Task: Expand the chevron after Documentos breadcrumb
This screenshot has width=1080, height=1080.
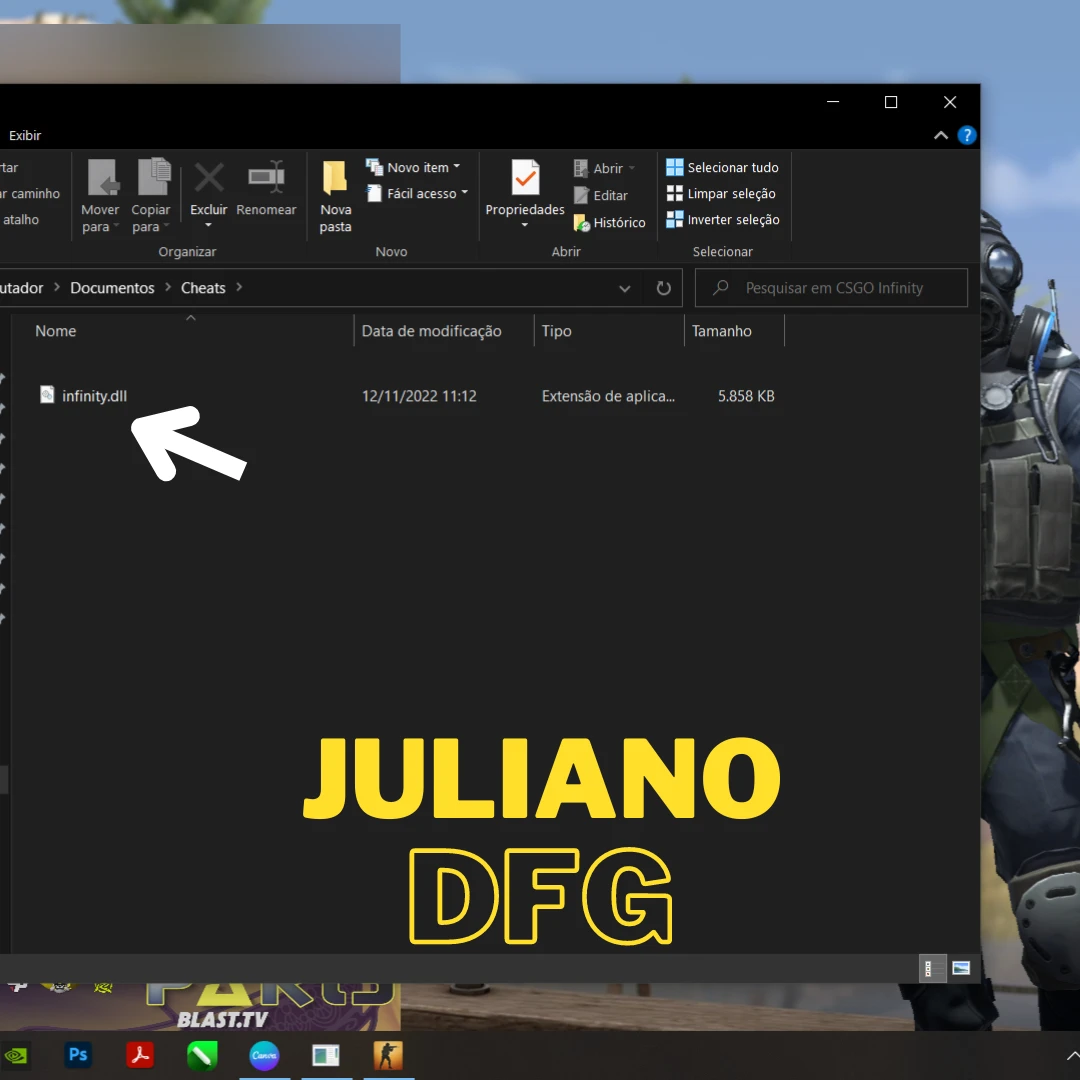Action: (x=168, y=287)
